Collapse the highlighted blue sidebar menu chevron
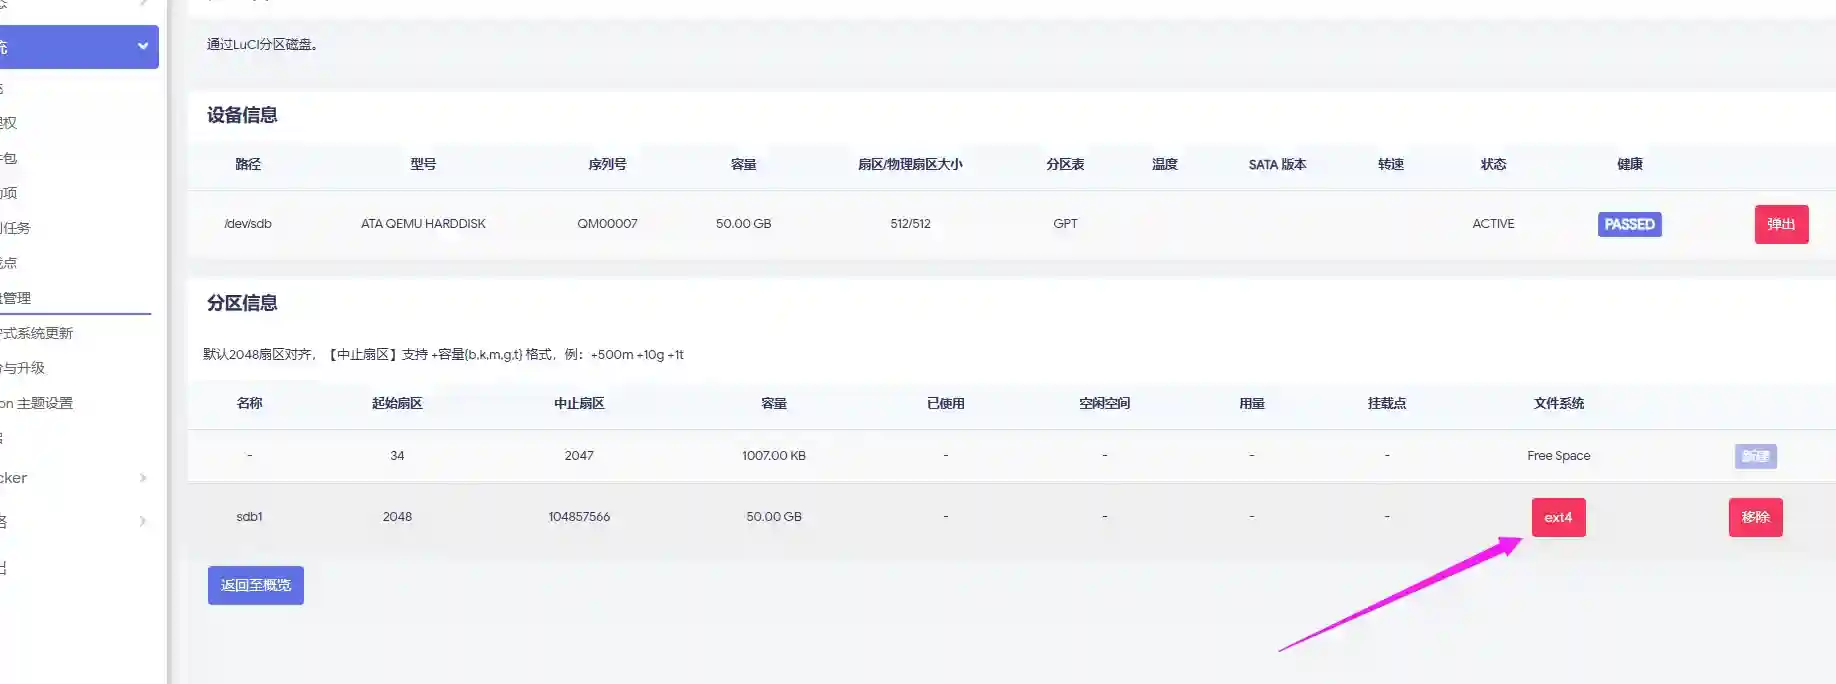This screenshot has width=1836, height=684. coord(143,46)
